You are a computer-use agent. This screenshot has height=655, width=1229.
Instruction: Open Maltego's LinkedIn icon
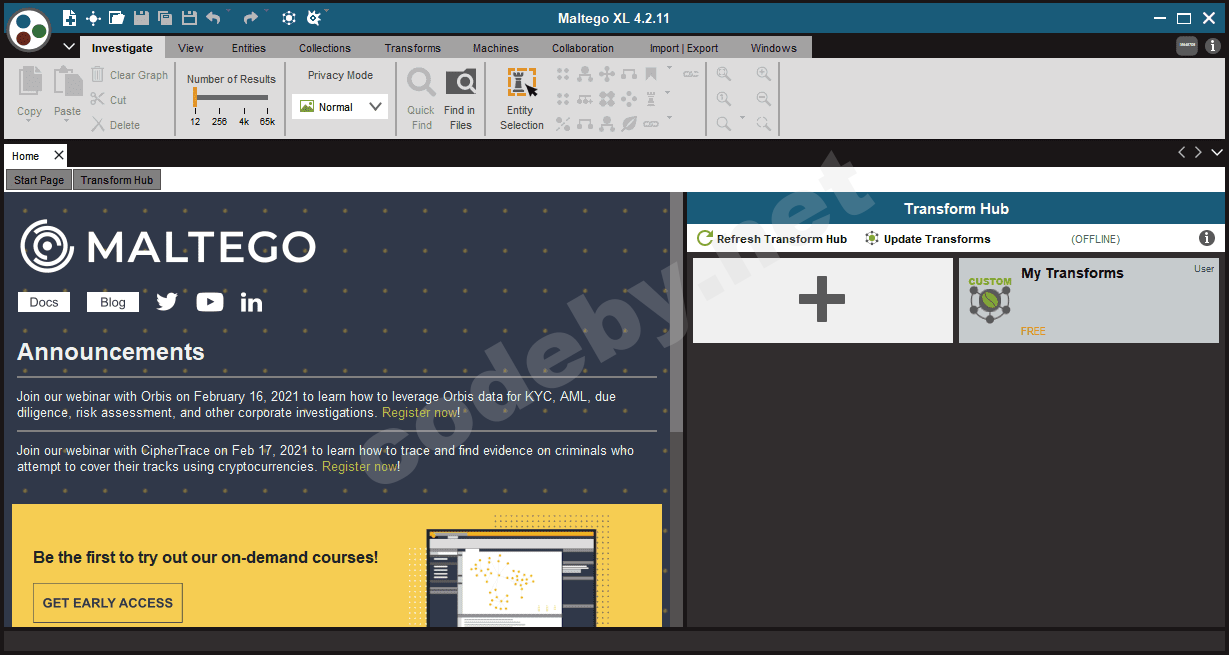252,302
